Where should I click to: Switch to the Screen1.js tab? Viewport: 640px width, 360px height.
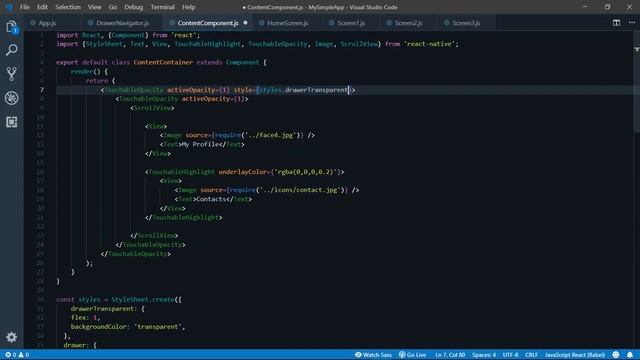tap(351, 23)
